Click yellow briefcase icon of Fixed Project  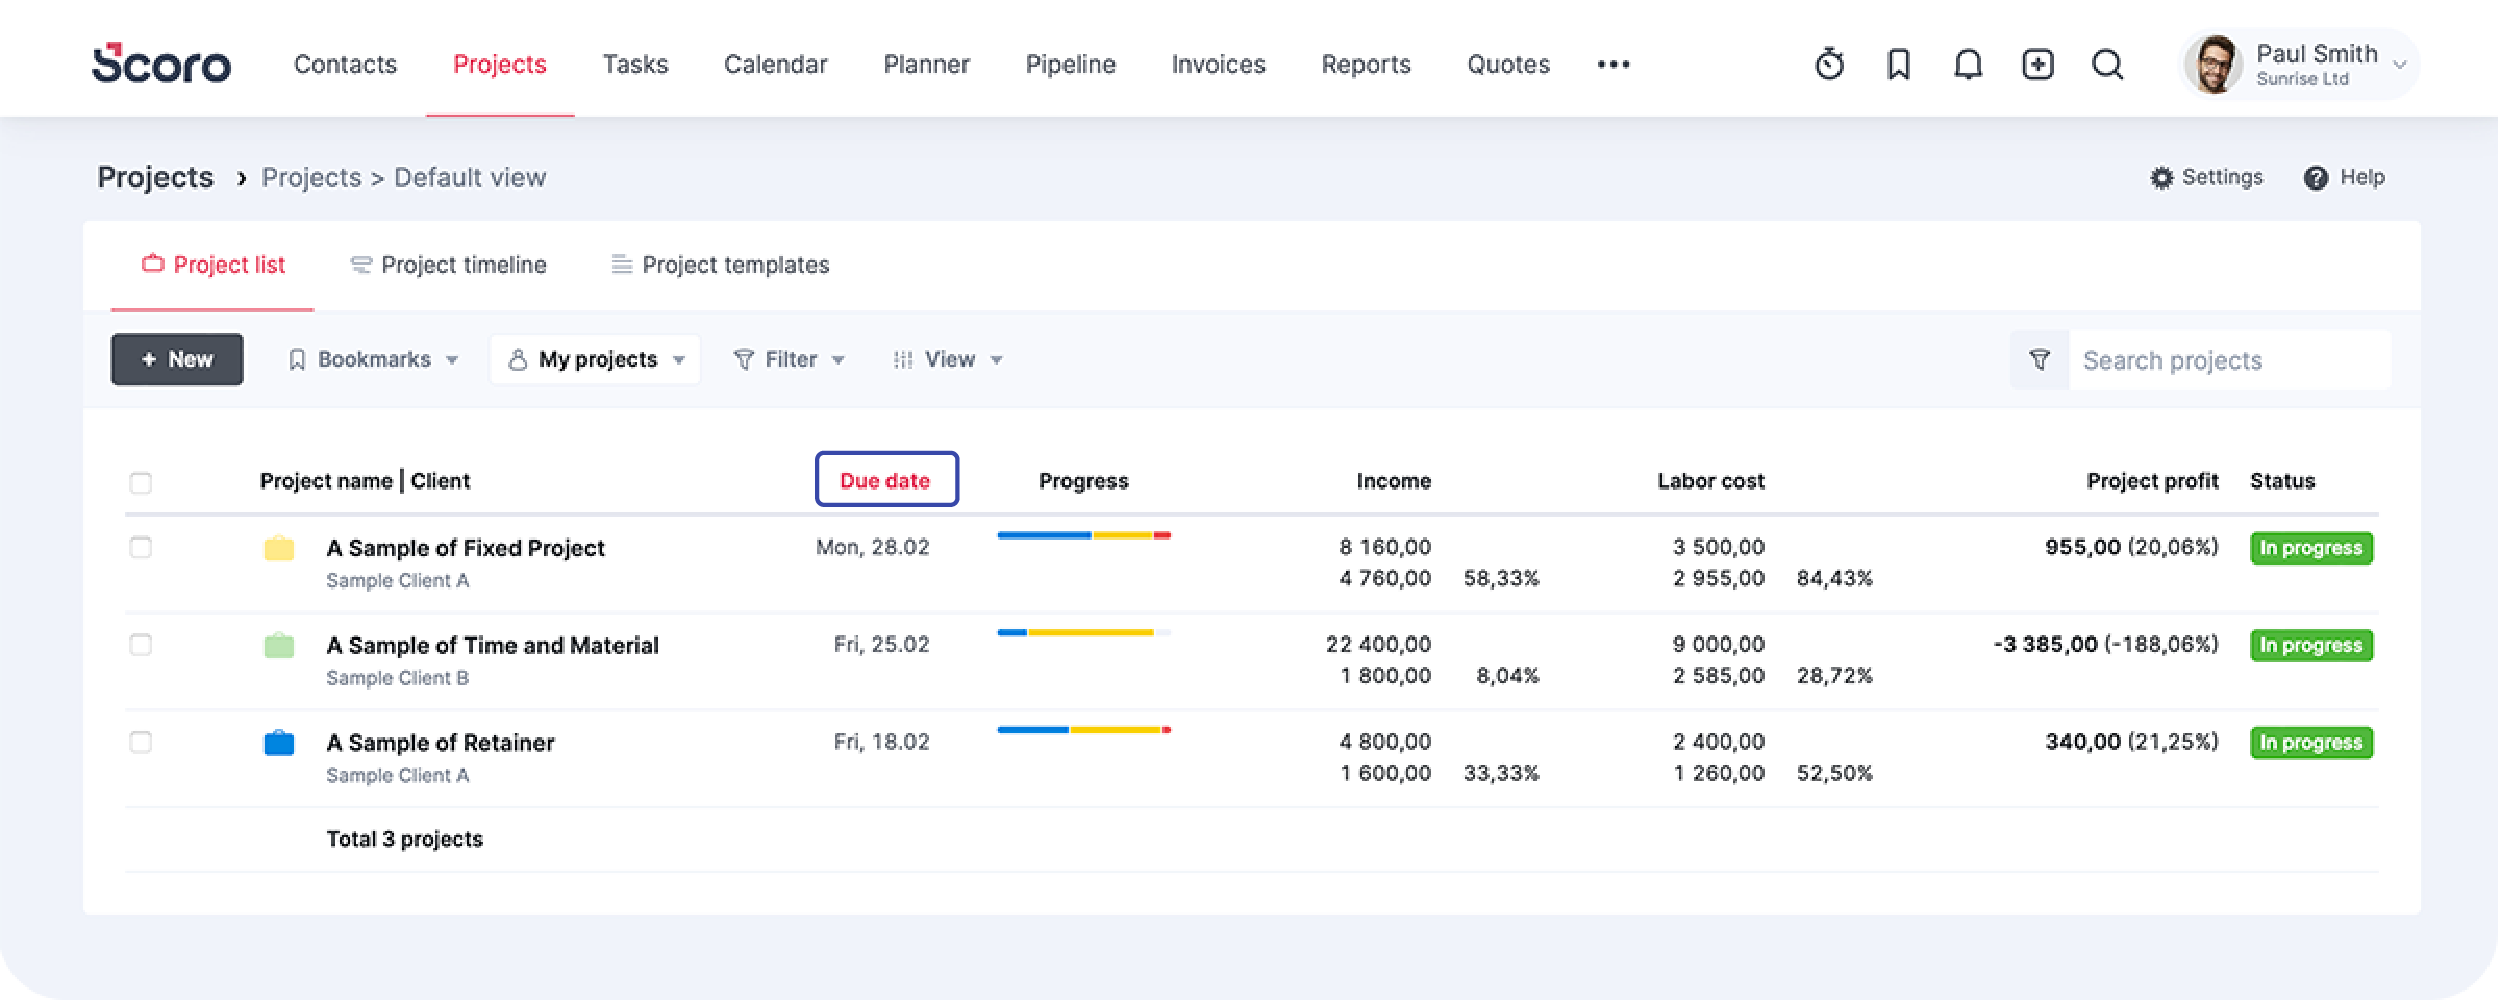[x=279, y=547]
